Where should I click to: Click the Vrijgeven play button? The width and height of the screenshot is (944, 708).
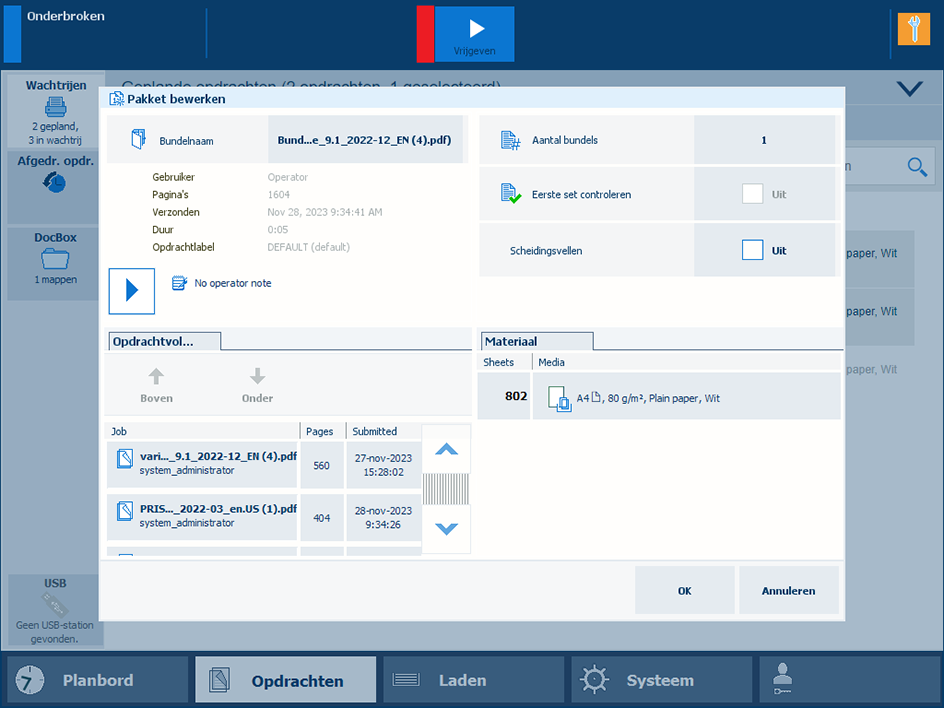click(475, 33)
